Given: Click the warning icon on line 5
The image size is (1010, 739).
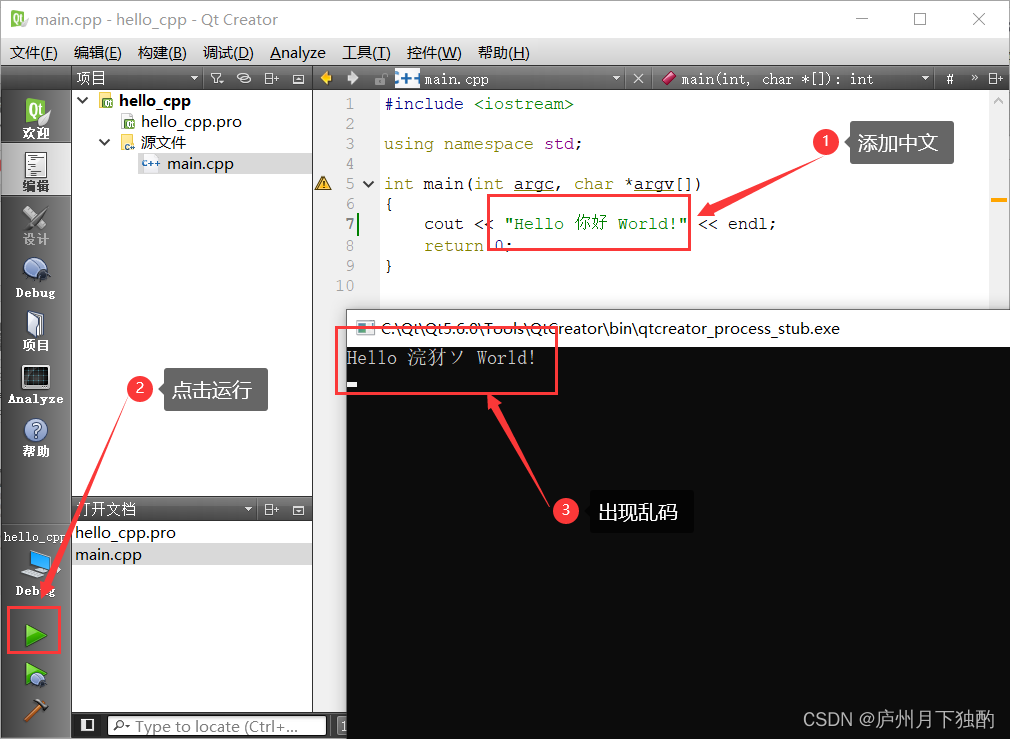Looking at the screenshot, I should click(323, 184).
